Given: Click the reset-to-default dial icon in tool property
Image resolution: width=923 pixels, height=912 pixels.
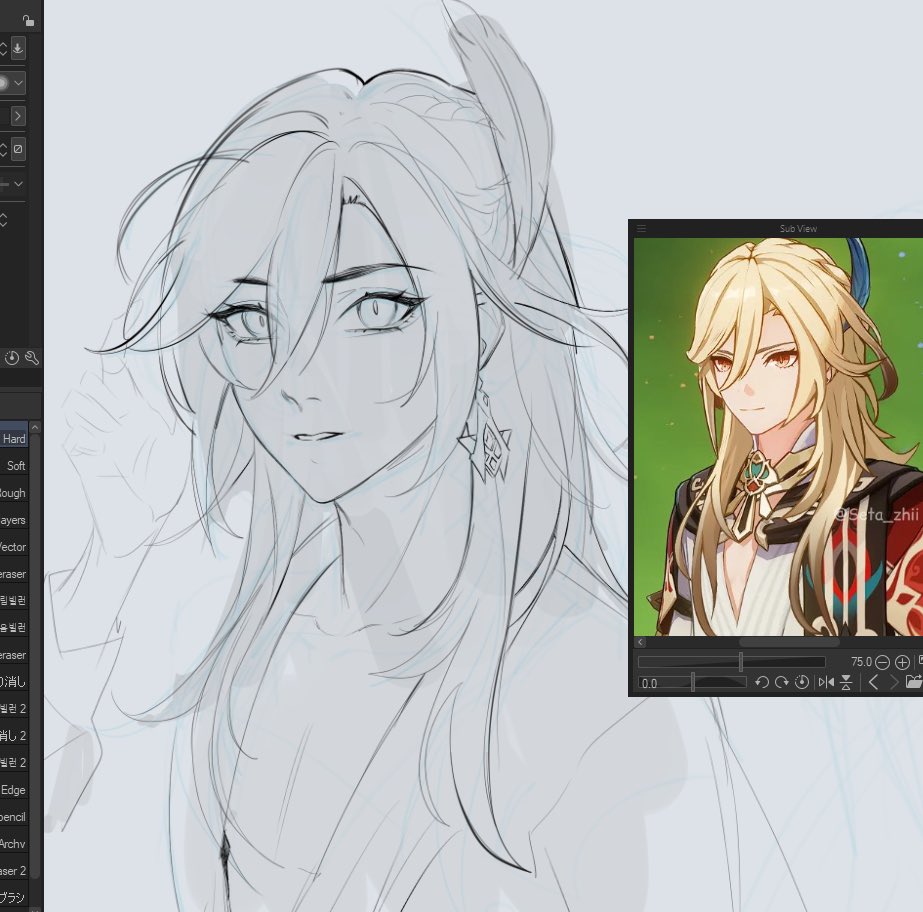Looking at the screenshot, I should coord(12,357).
